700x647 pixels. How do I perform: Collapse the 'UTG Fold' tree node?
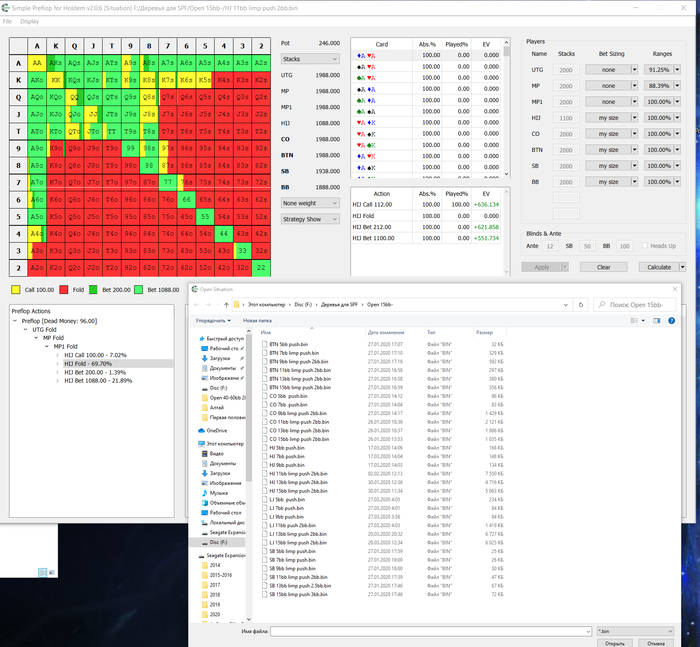tap(25, 330)
